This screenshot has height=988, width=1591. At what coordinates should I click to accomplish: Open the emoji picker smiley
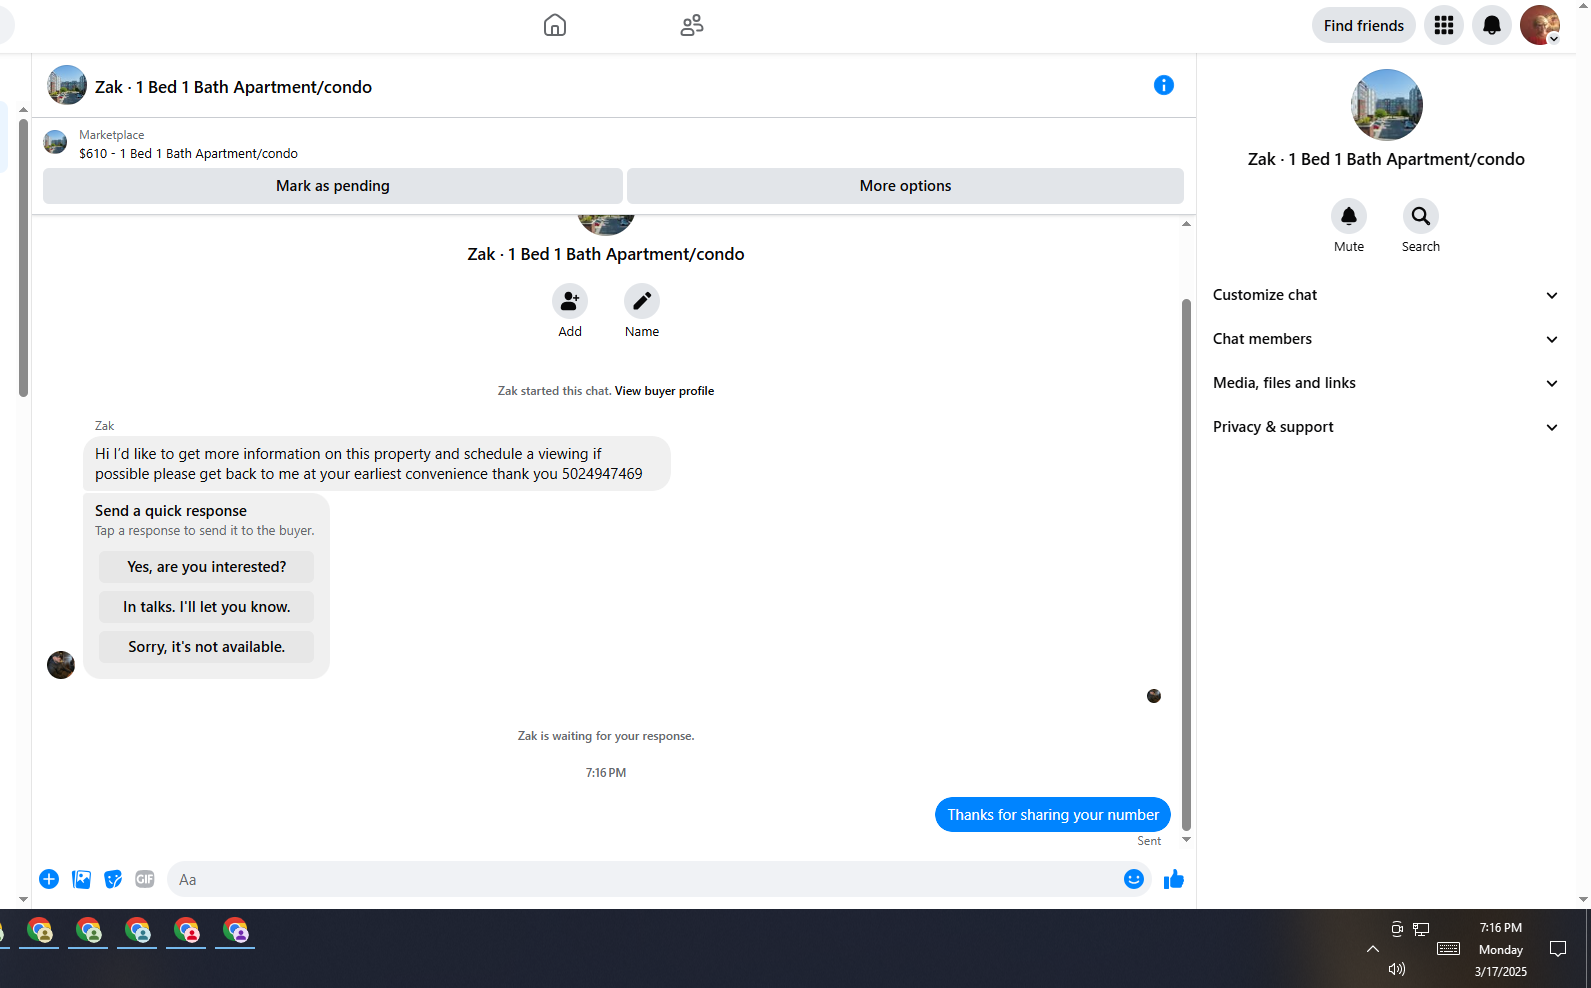click(x=1134, y=879)
